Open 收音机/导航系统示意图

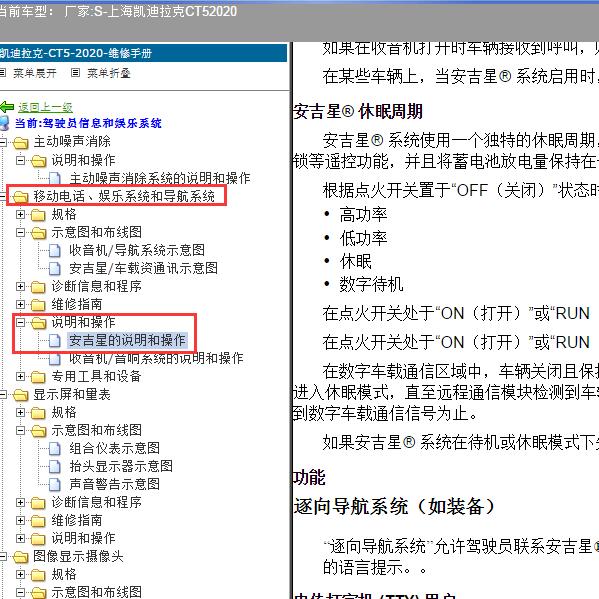tap(137, 250)
